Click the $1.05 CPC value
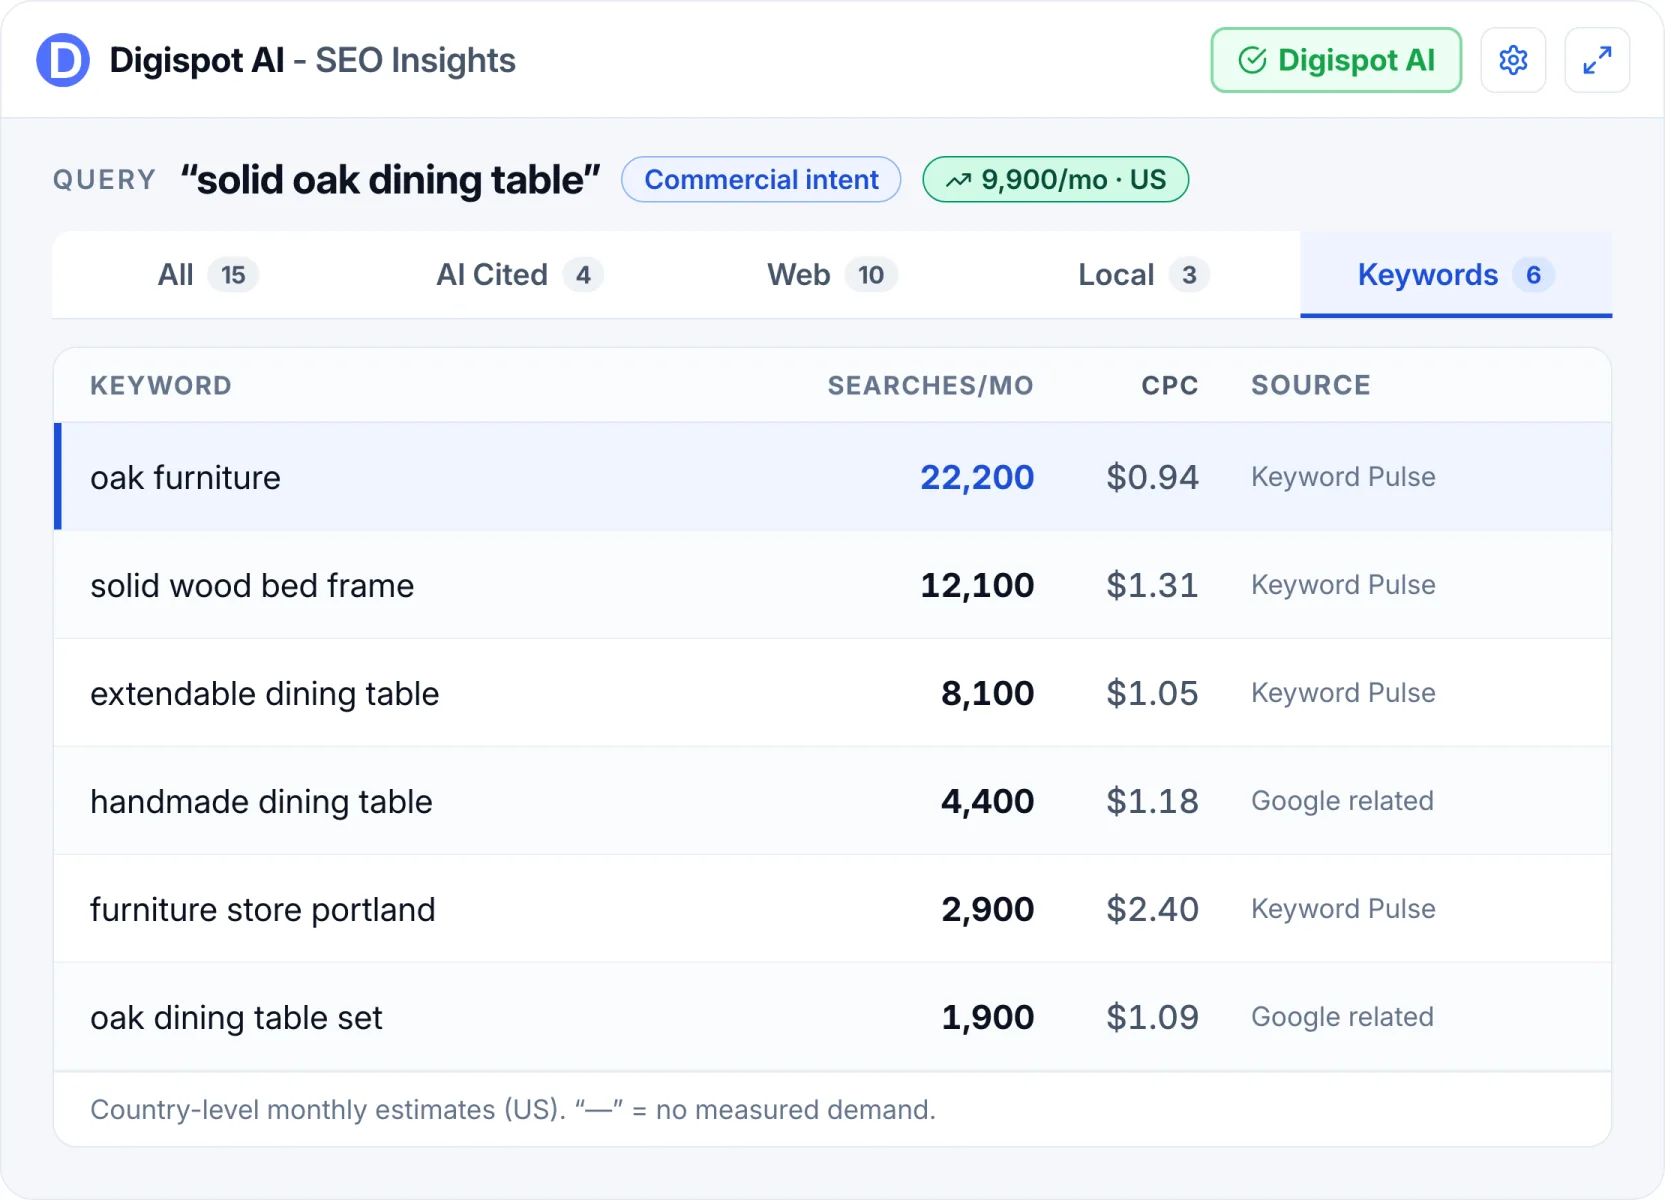The height and width of the screenshot is (1200, 1665). (x=1152, y=694)
